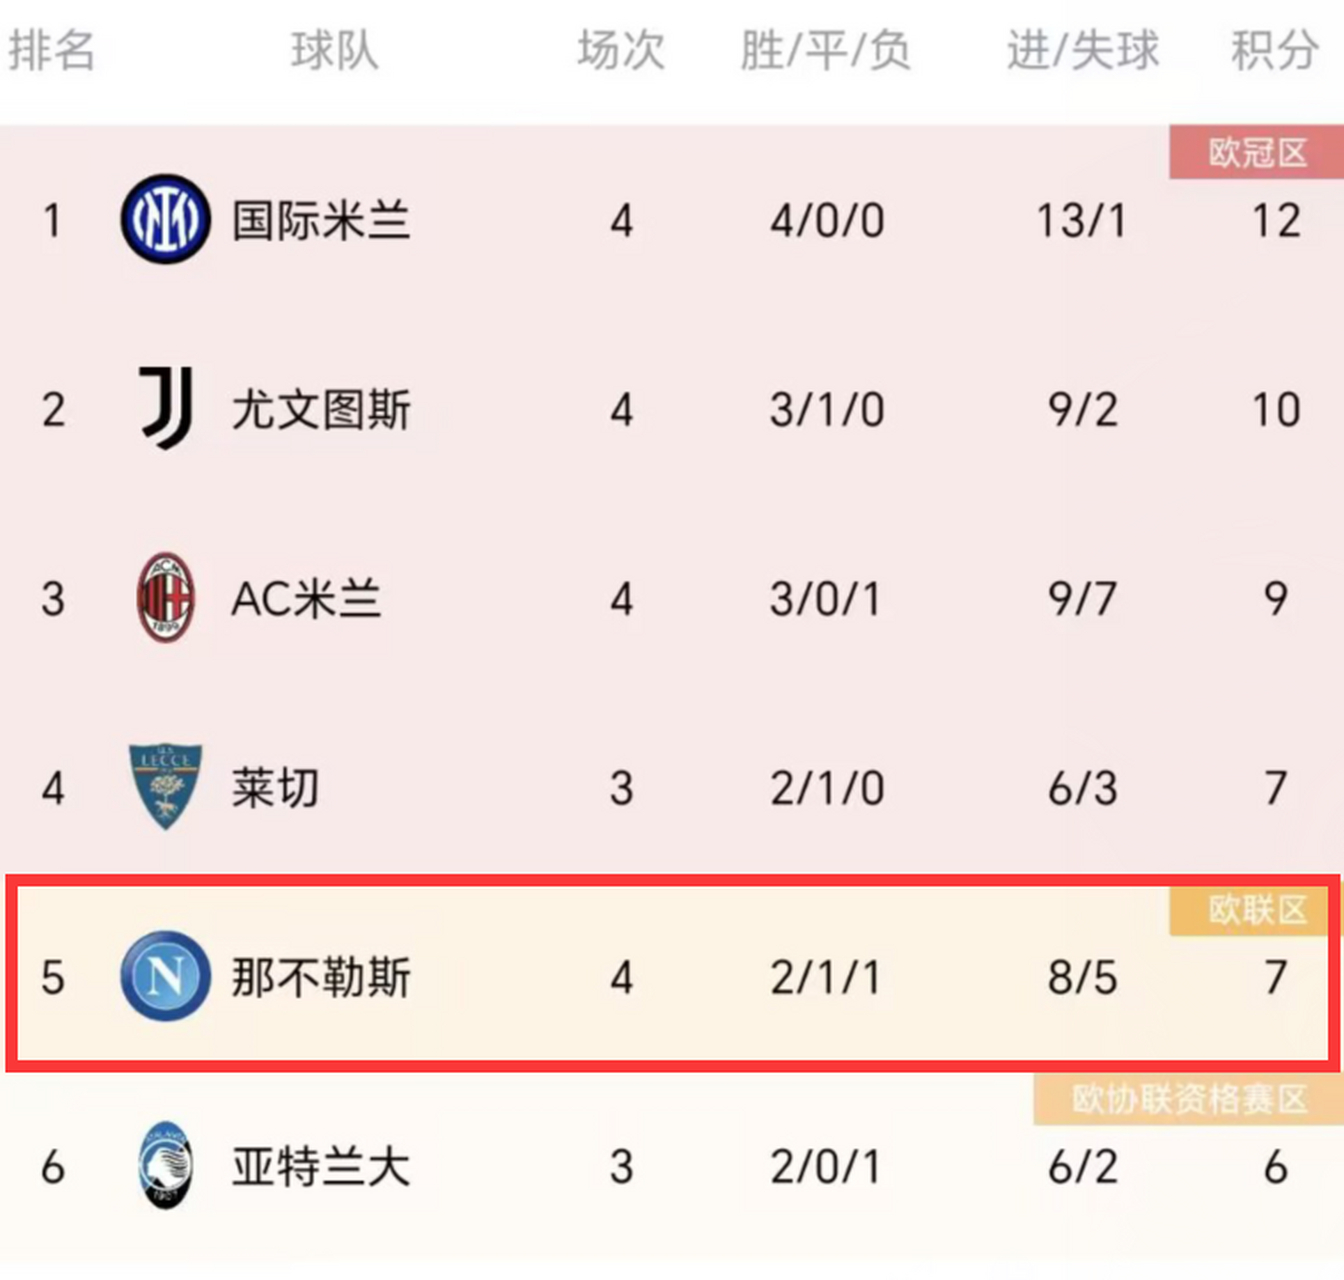Open the 国际米兰 team name link
1344x1280 pixels.
pyautogui.click(x=322, y=221)
